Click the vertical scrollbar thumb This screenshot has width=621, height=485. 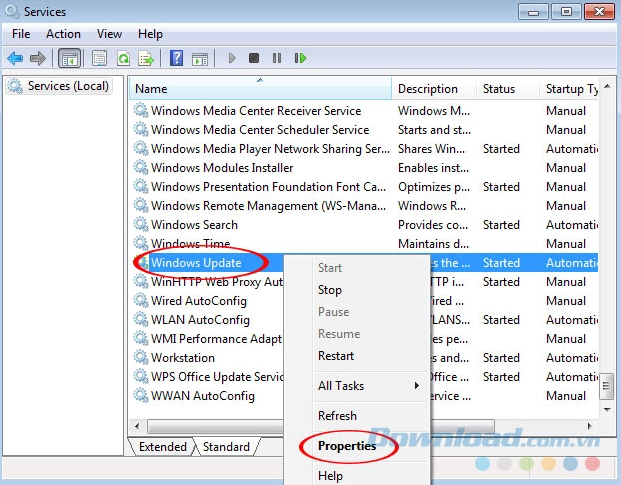[x=606, y=385]
